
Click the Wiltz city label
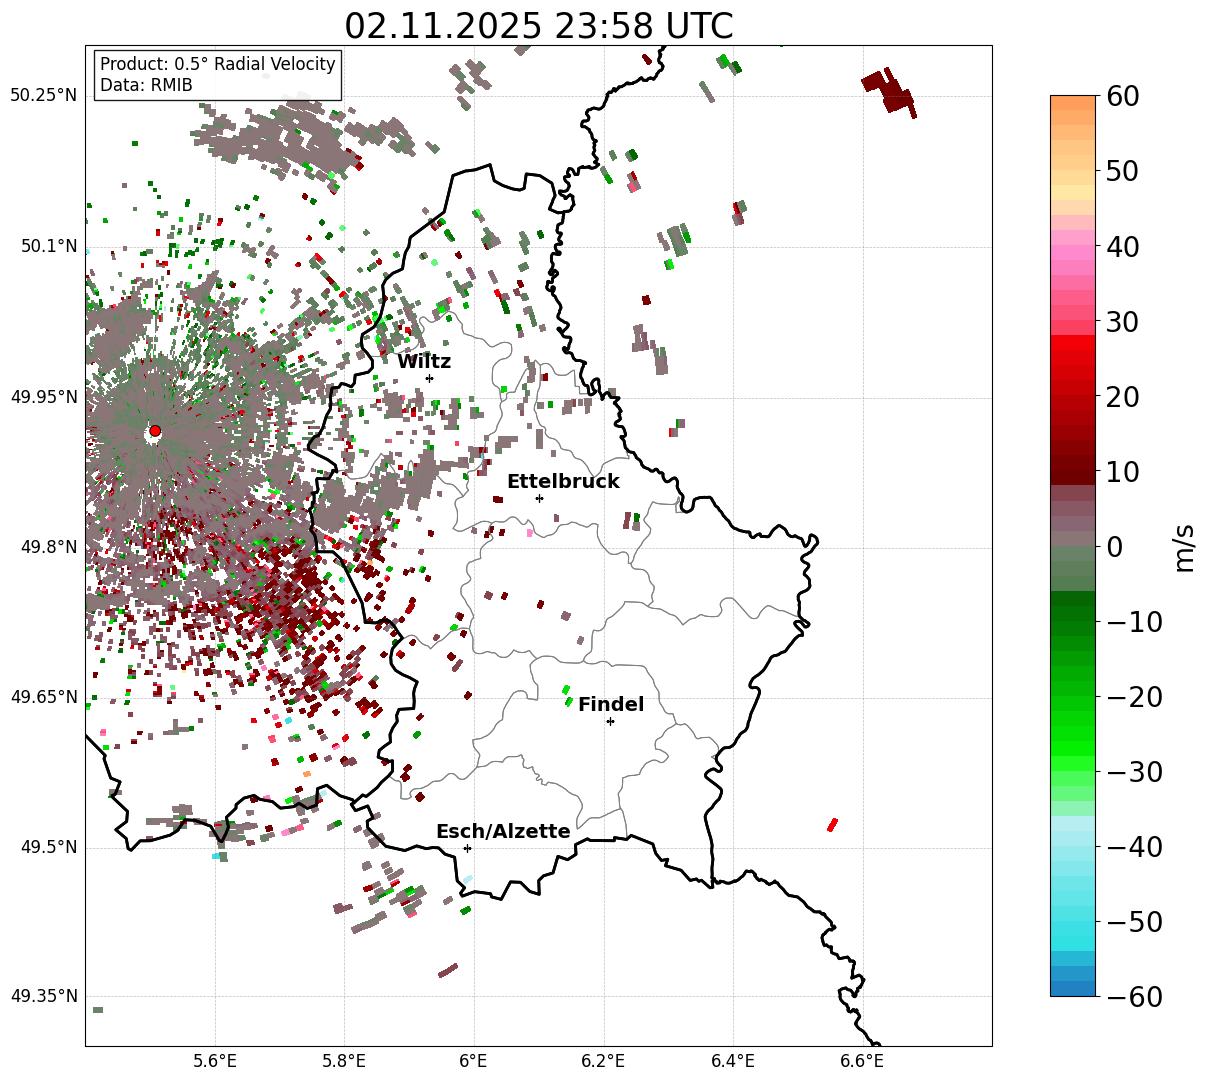424,362
